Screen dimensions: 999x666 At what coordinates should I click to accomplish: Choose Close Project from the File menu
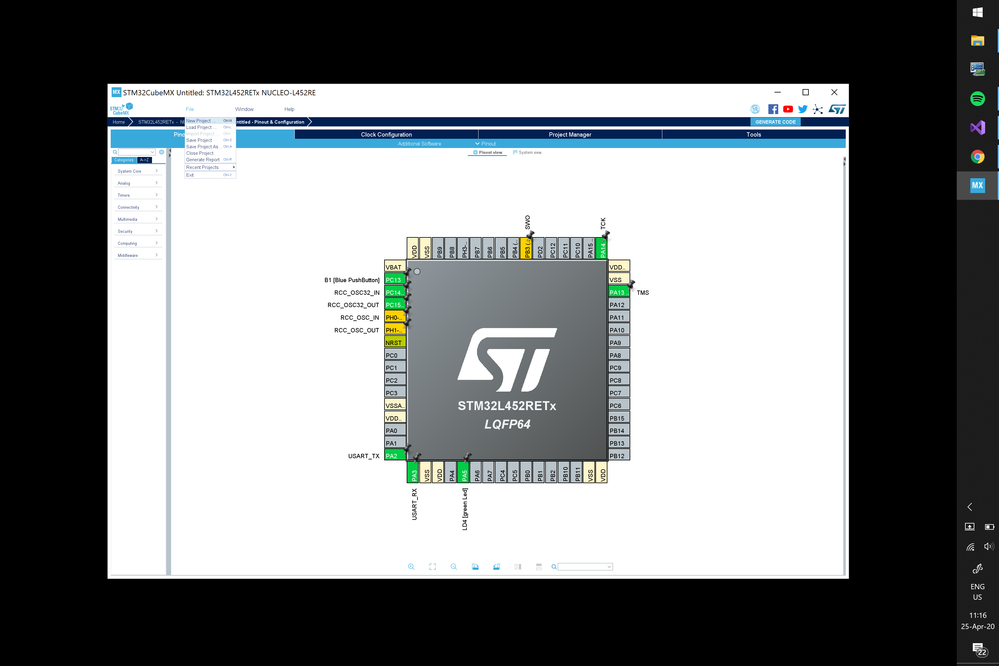(x=210, y=153)
